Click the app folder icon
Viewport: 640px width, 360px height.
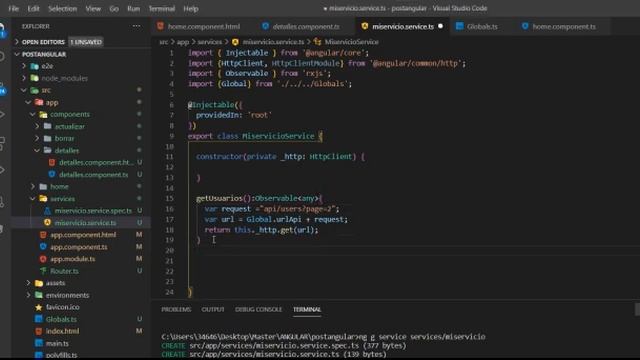[x=39, y=102]
